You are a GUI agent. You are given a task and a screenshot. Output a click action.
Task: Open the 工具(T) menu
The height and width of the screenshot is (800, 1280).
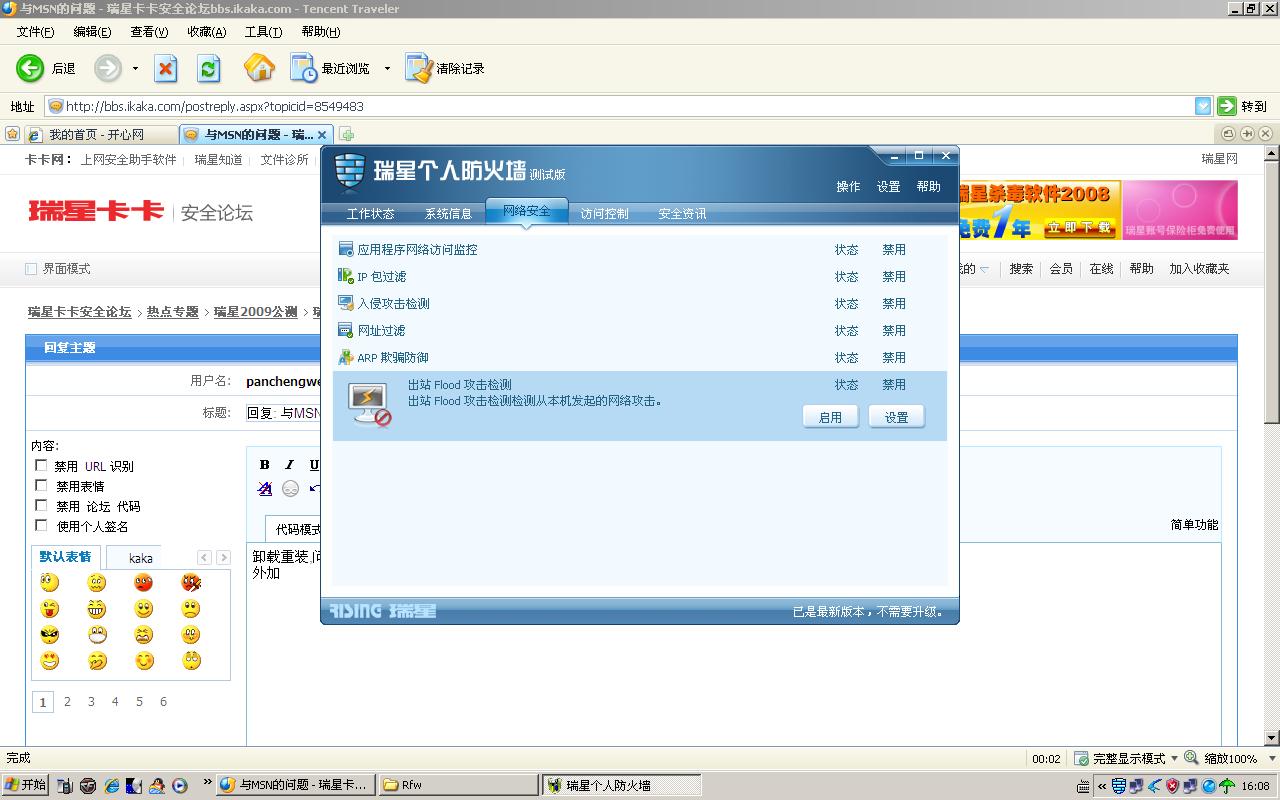(x=264, y=32)
